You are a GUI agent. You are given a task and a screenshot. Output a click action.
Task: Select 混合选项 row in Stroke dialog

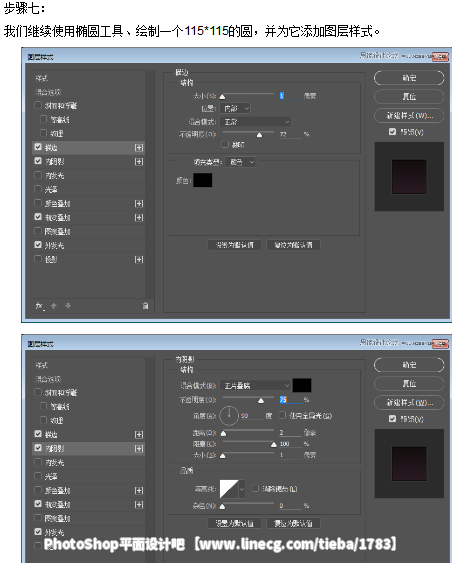[88, 92]
